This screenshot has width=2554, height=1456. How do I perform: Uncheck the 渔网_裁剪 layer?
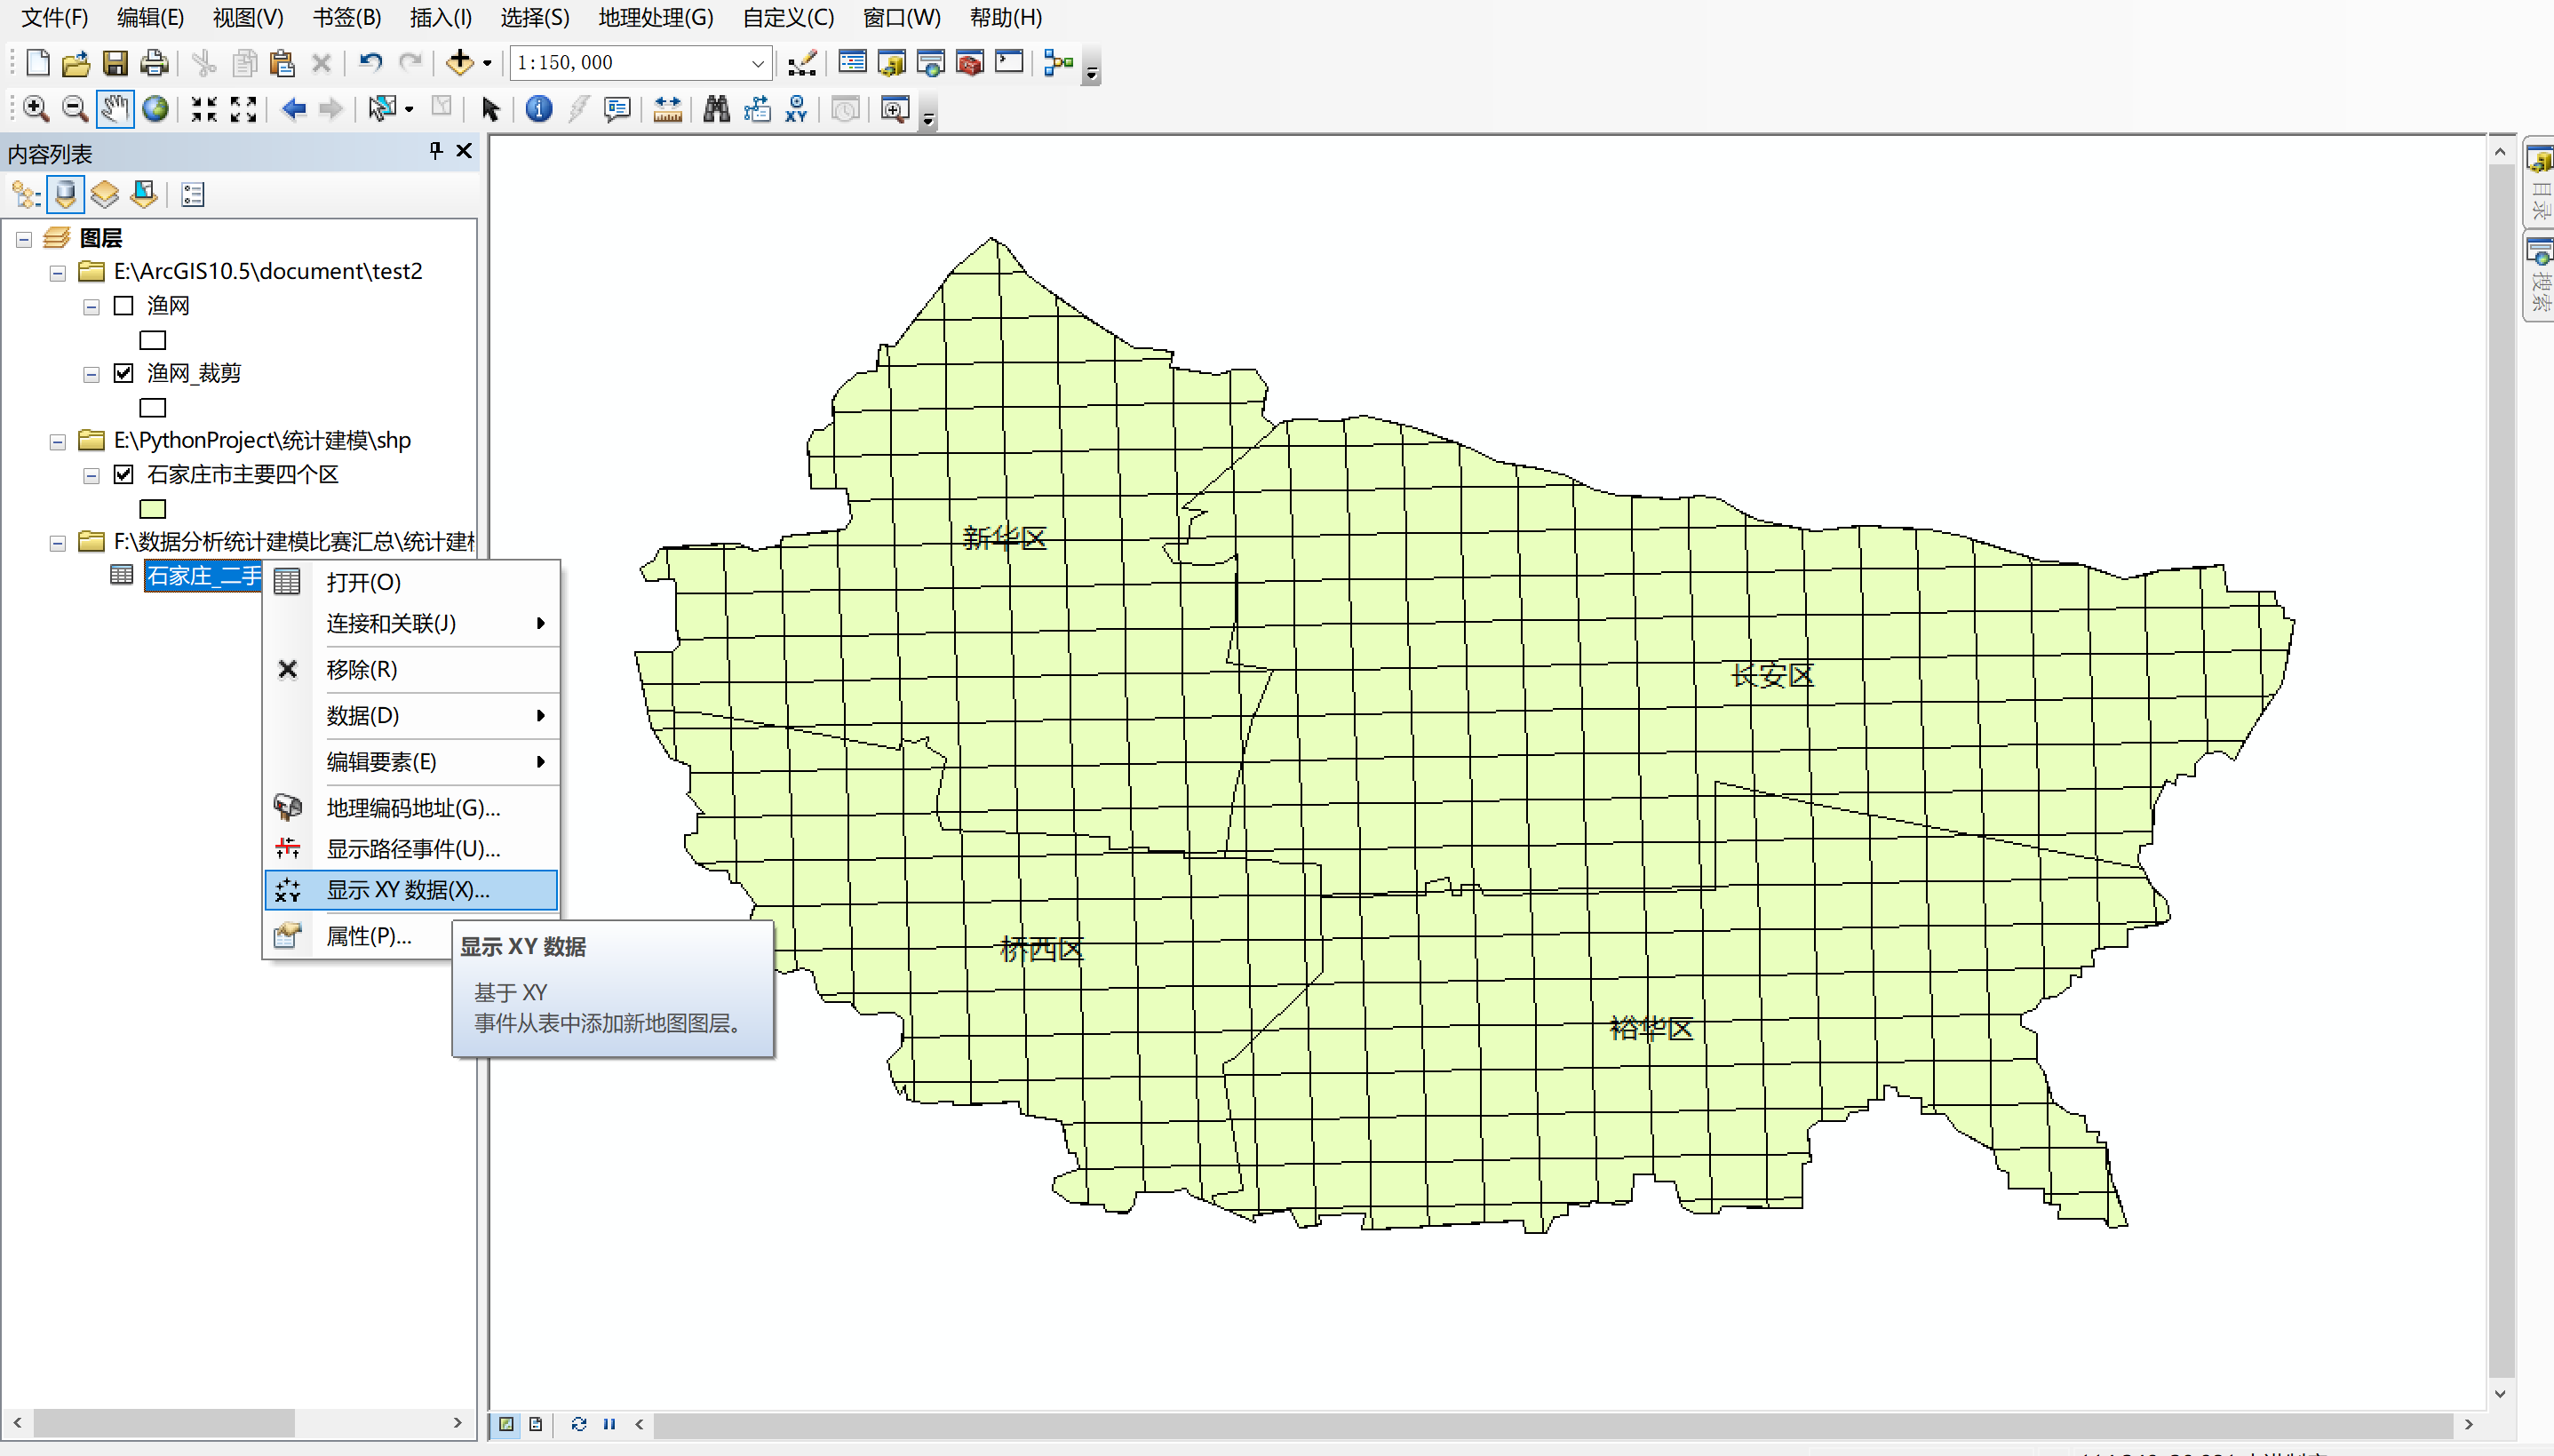point(124,373)
